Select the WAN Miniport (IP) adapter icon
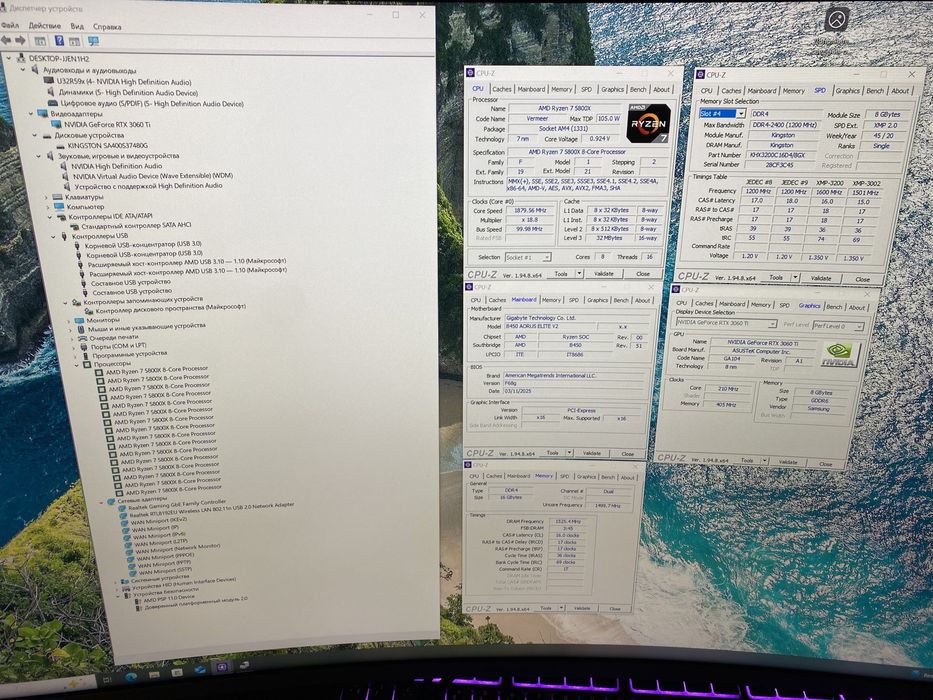933x700 pixels. (125, 529)
